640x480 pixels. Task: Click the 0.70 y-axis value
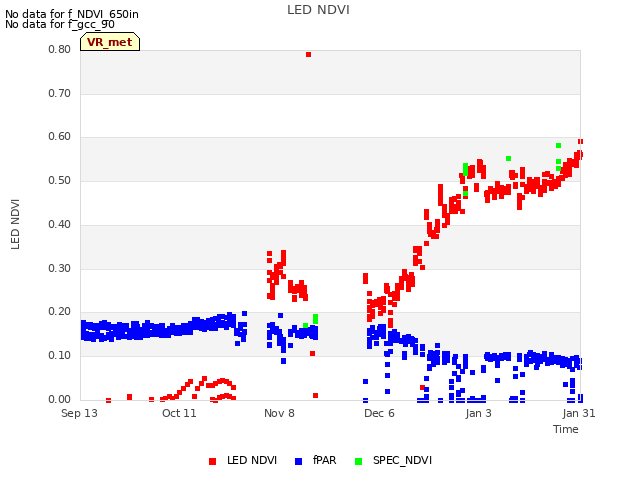pyautogui.click(x=60, y=93)
